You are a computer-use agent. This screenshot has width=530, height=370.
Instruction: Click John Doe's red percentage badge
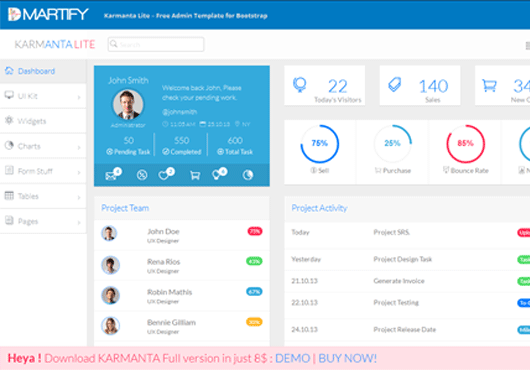point(255,231)
